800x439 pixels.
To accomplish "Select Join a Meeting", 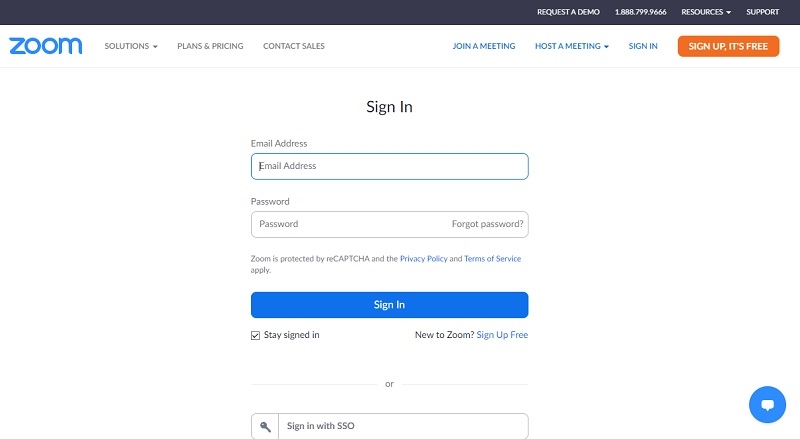I will [x=484, y=46].
